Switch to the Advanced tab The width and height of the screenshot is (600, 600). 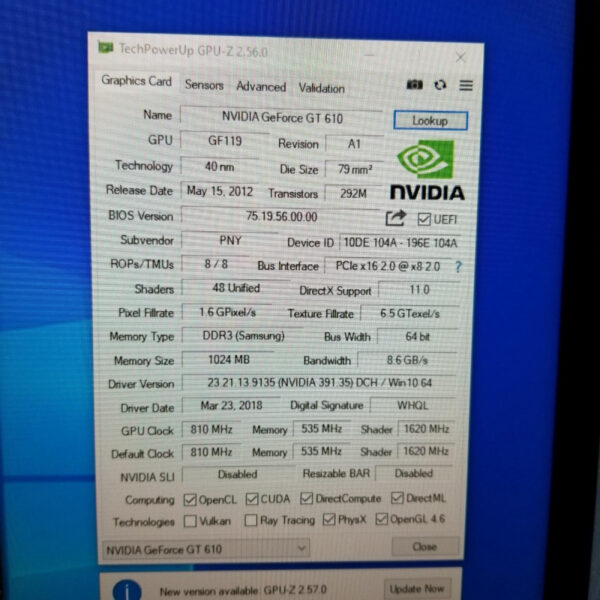[261, 86]
